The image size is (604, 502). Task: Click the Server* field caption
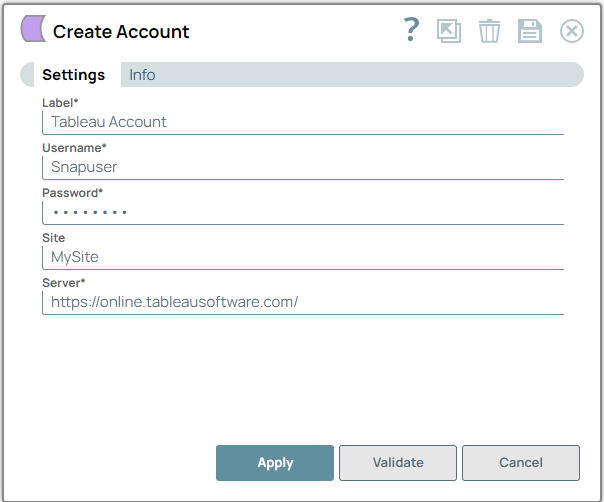[x=64, y=283]
